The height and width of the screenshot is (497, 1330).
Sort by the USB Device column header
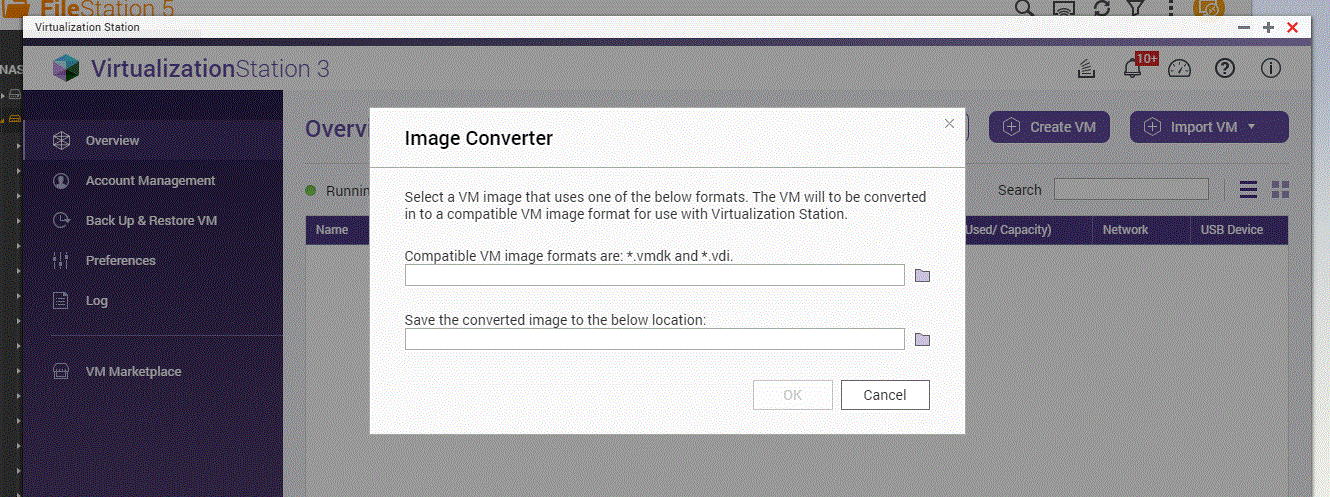click(x=1232, y=230)
